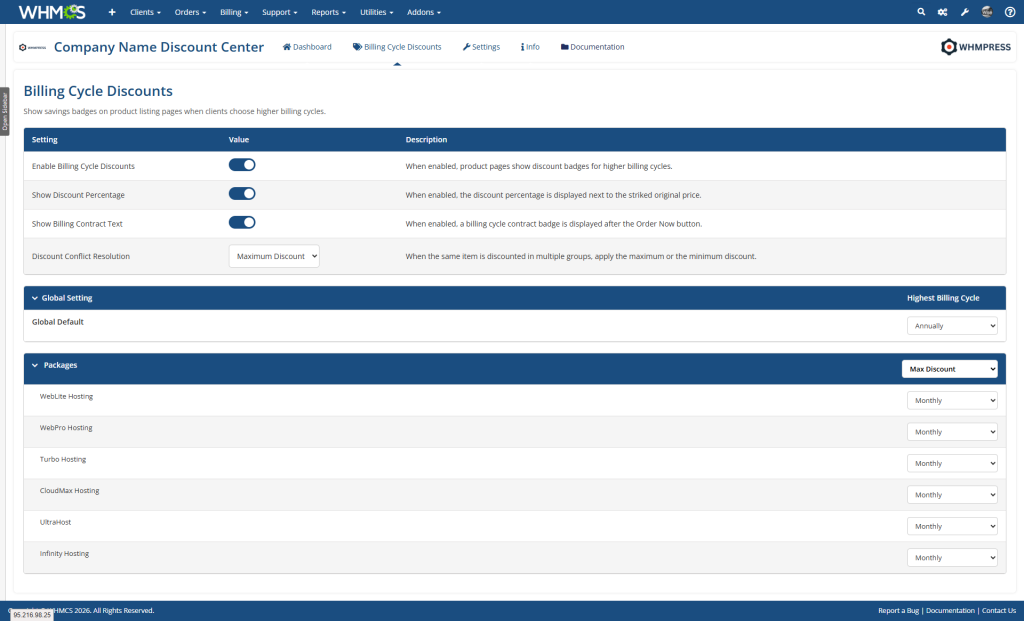Click the WebLite Hosting row name

(x=66, y=396)
